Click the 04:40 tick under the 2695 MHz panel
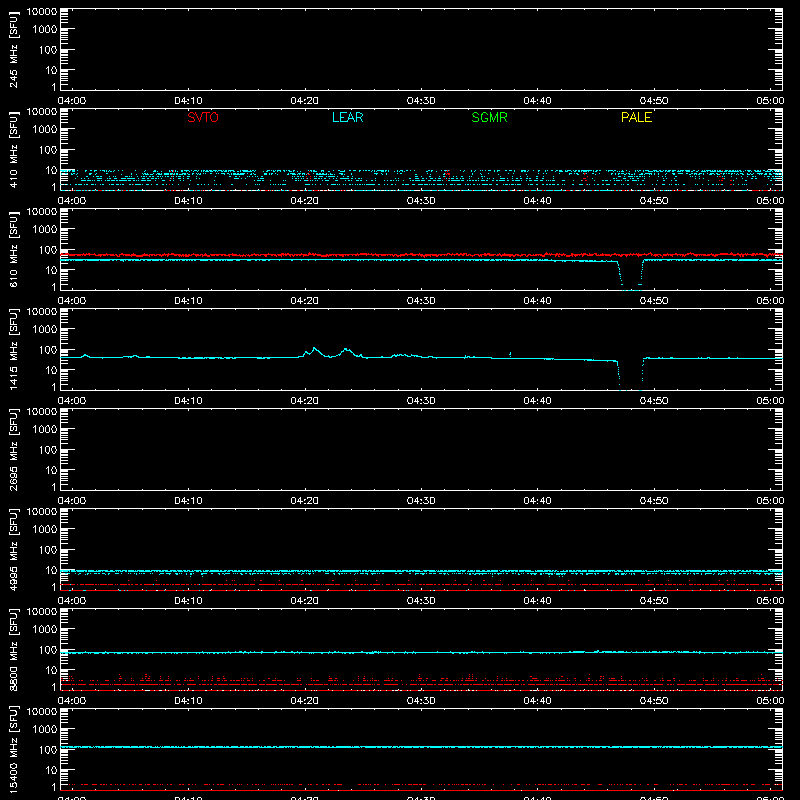Image resolution: width=800 pixels, height=800 pixels. [537, 501]
